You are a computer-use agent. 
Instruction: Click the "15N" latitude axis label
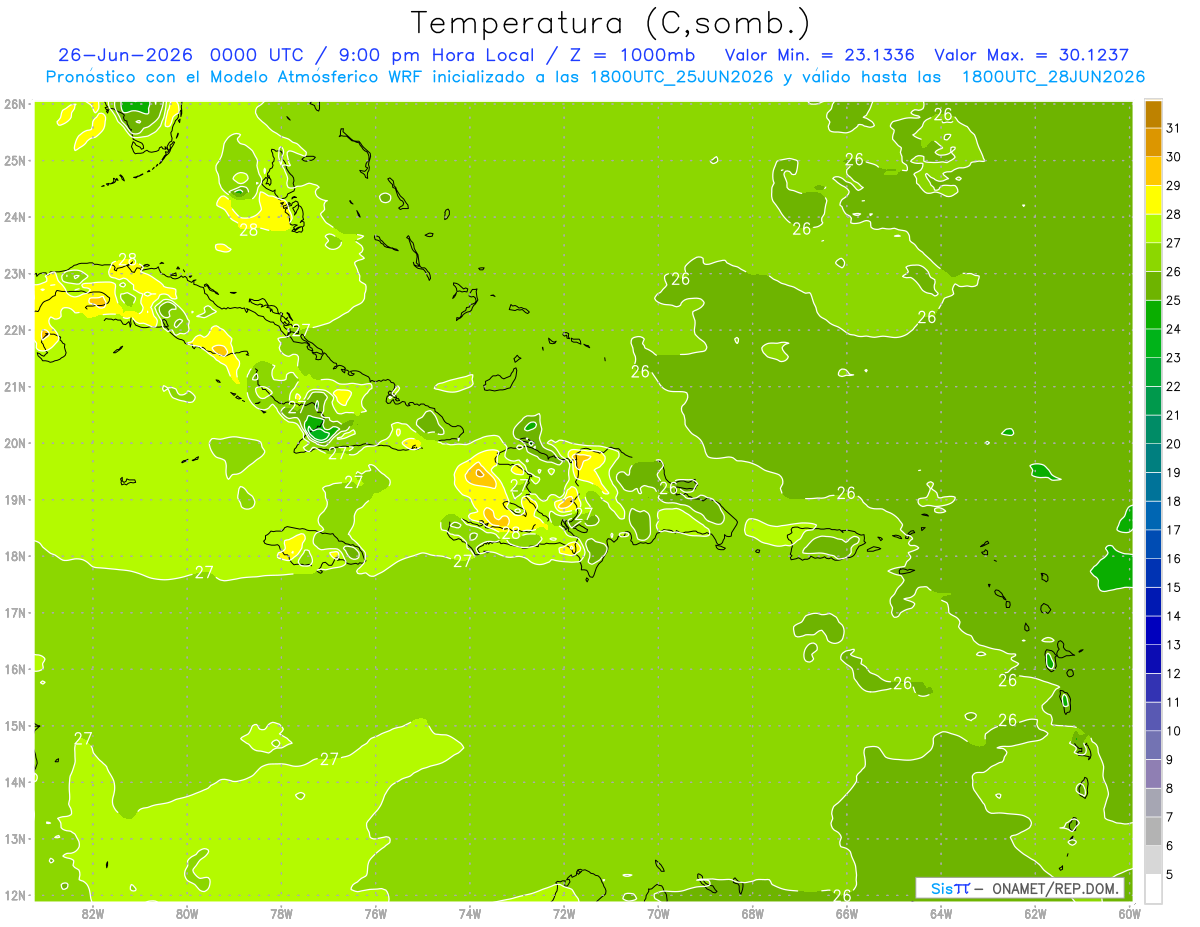15,725
